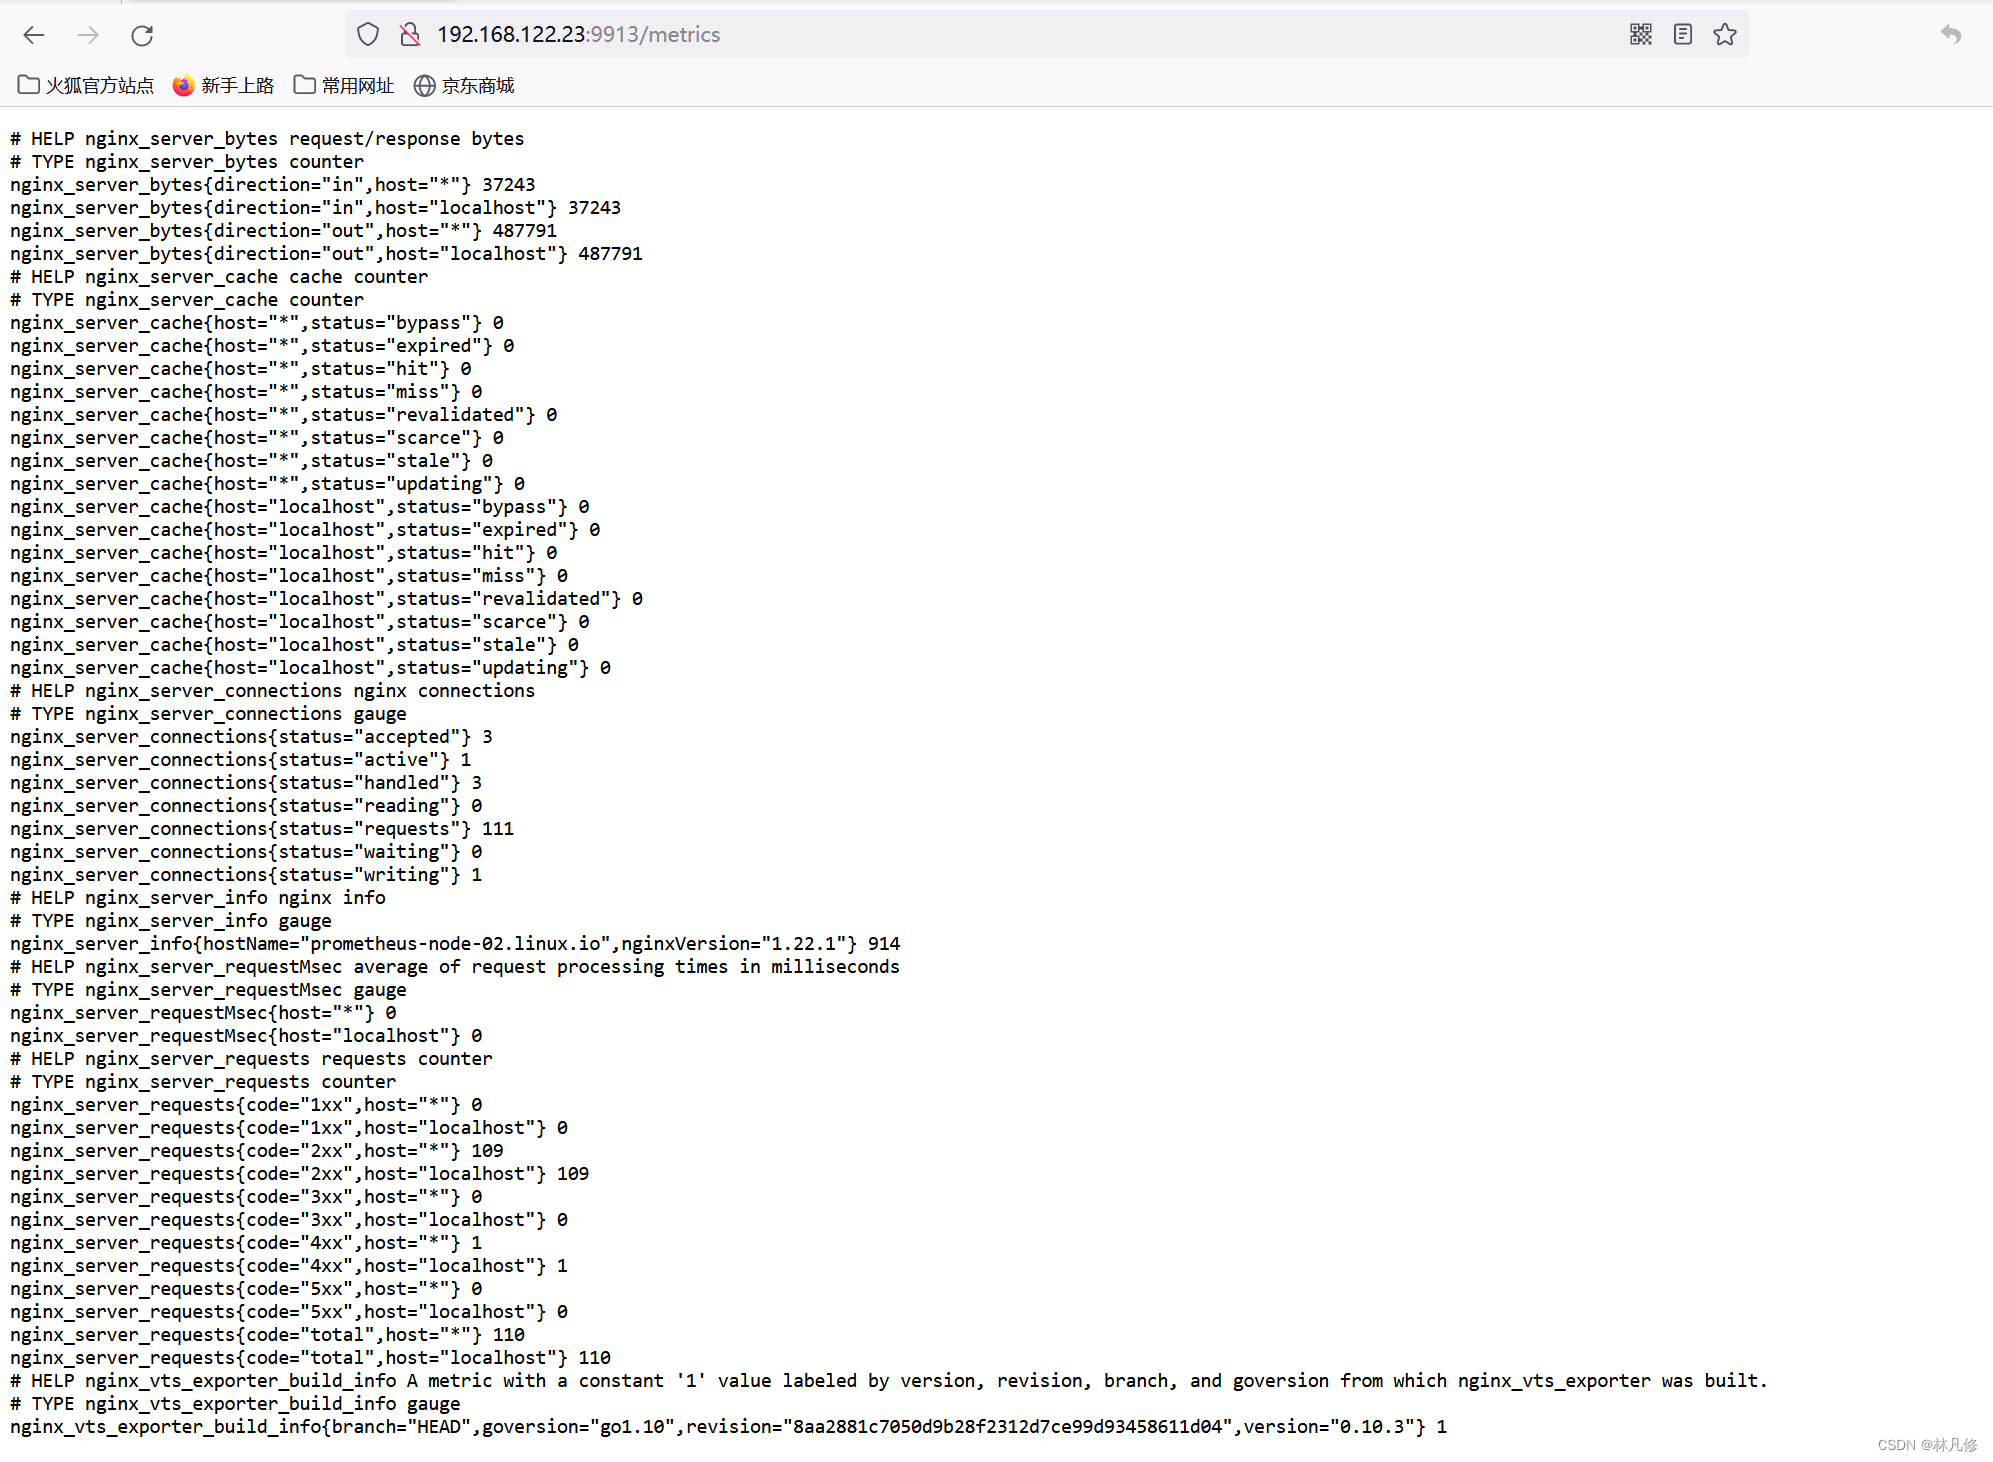1993x1462 pixels.
Task: Click the bytes direction="in",host="localhost" line
Action: (315, 208)
